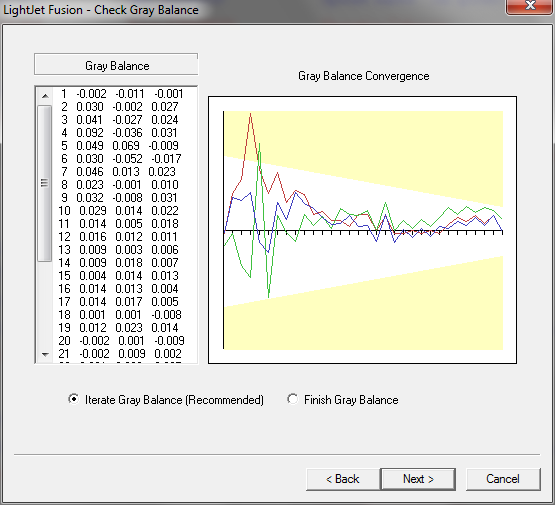Click the list's scroll down arrow
This screenshot has width=555, height=505.
tap(45, 354)
